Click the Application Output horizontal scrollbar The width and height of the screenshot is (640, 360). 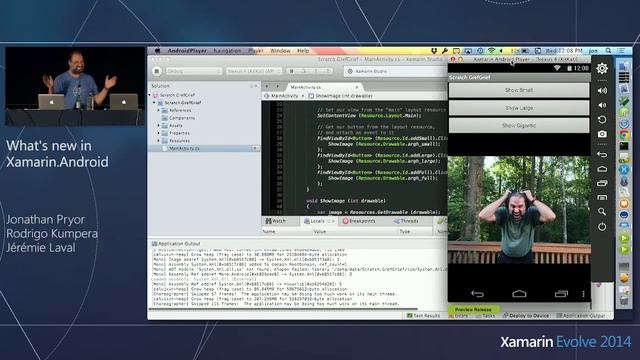coord(283,309)
